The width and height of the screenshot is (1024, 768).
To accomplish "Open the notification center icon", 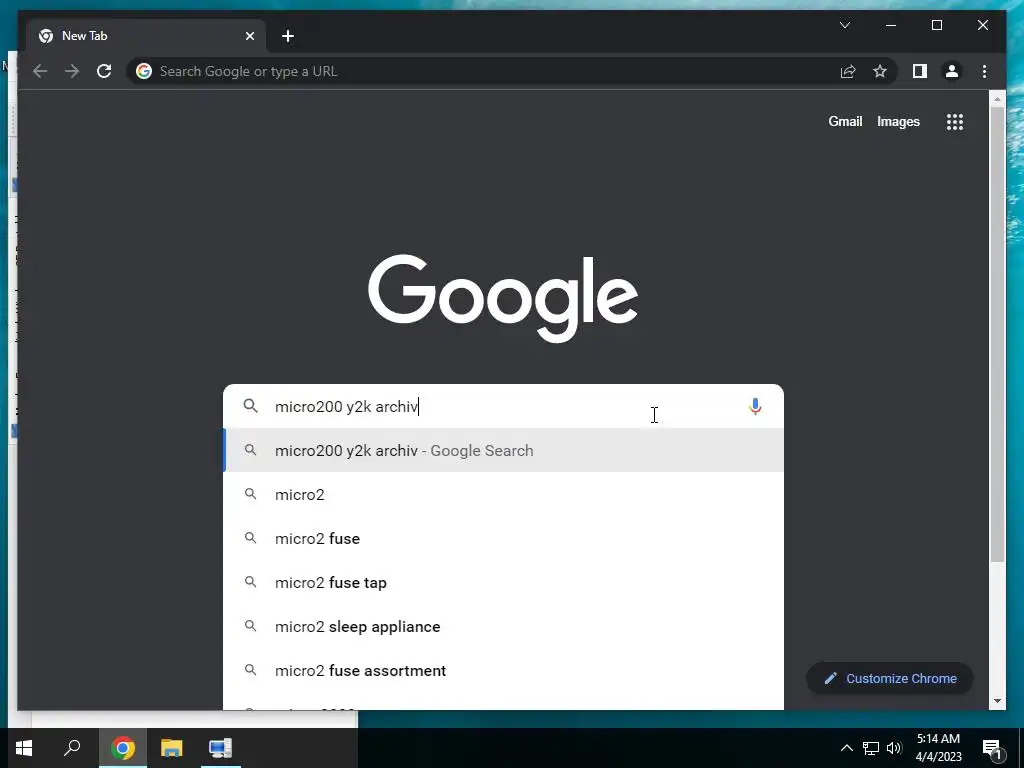I will (992, 748).
